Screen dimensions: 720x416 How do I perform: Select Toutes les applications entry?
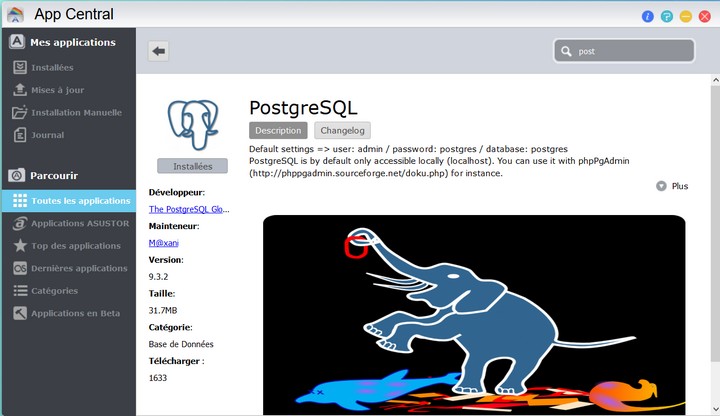point(69,201)
